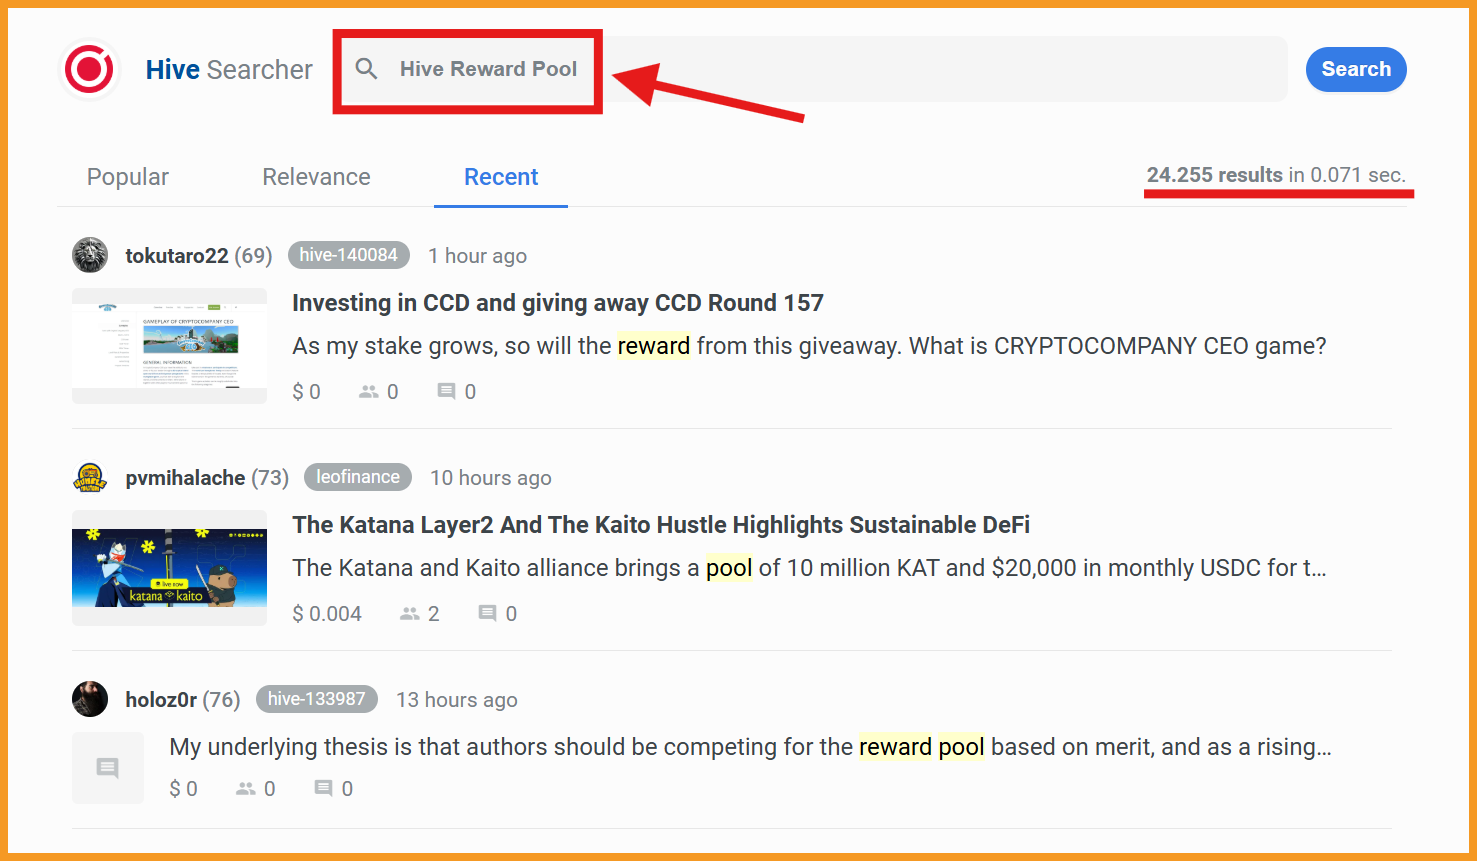
Task: Click the comments icon on Katana post
Action: tap(487, 614)
